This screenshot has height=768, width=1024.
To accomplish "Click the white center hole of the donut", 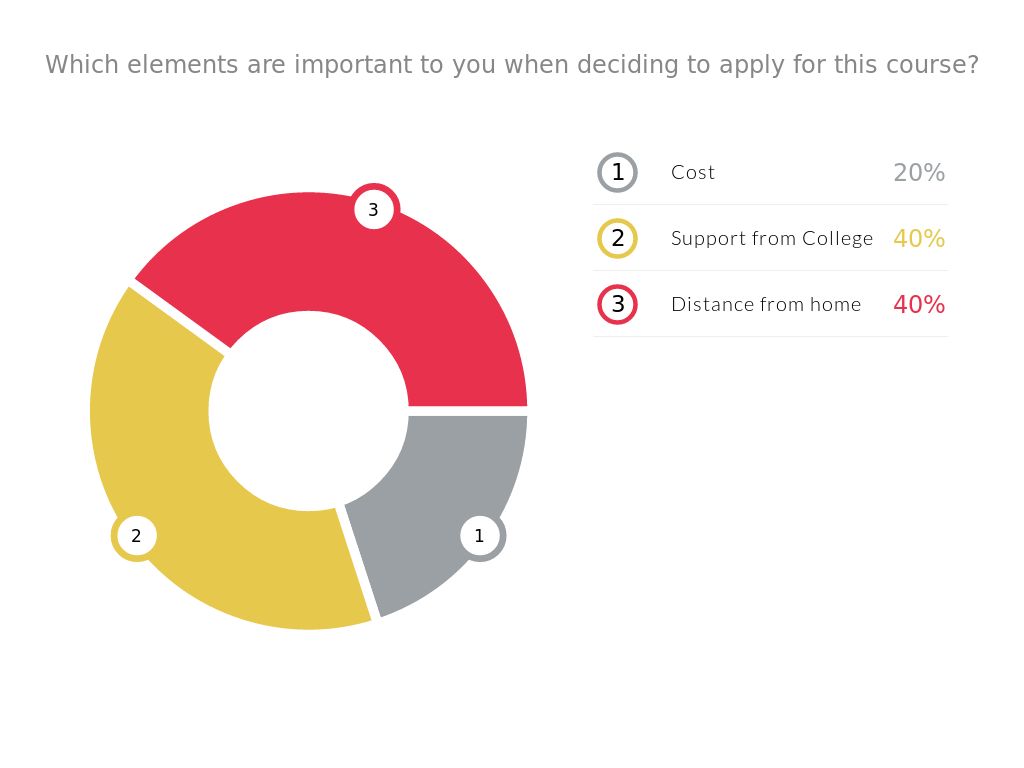I will [x=308, y=411].
